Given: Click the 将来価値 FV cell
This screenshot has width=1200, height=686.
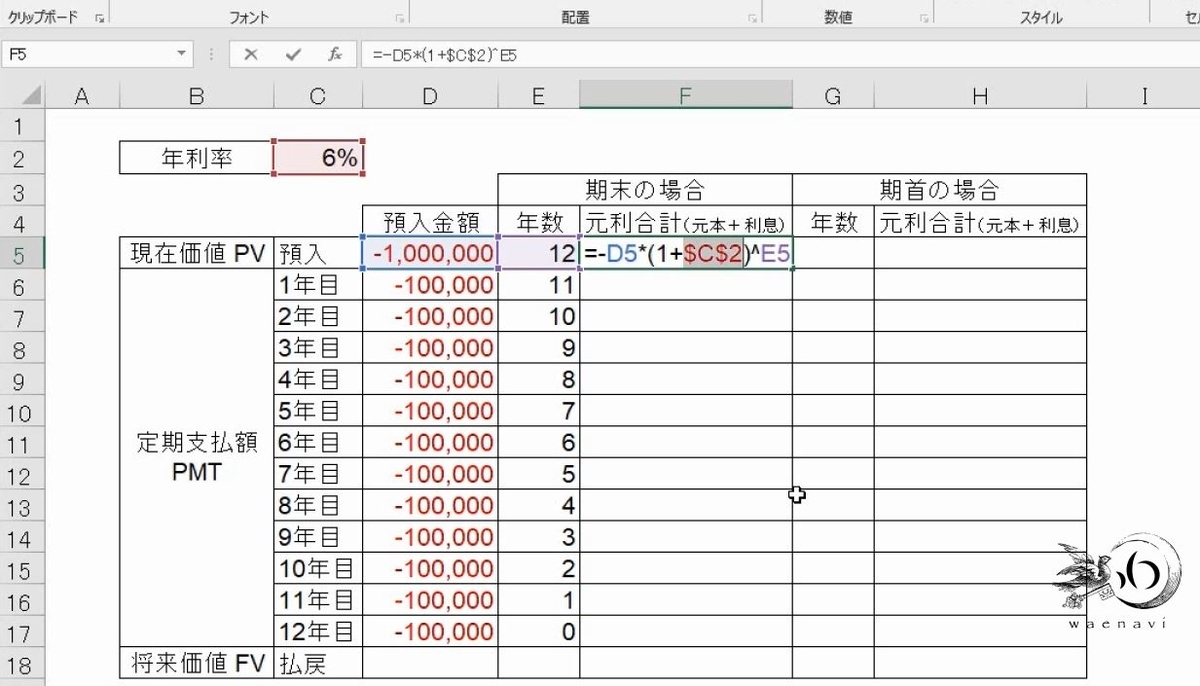Looking at the screenshot, I should [x=196, y=663].
